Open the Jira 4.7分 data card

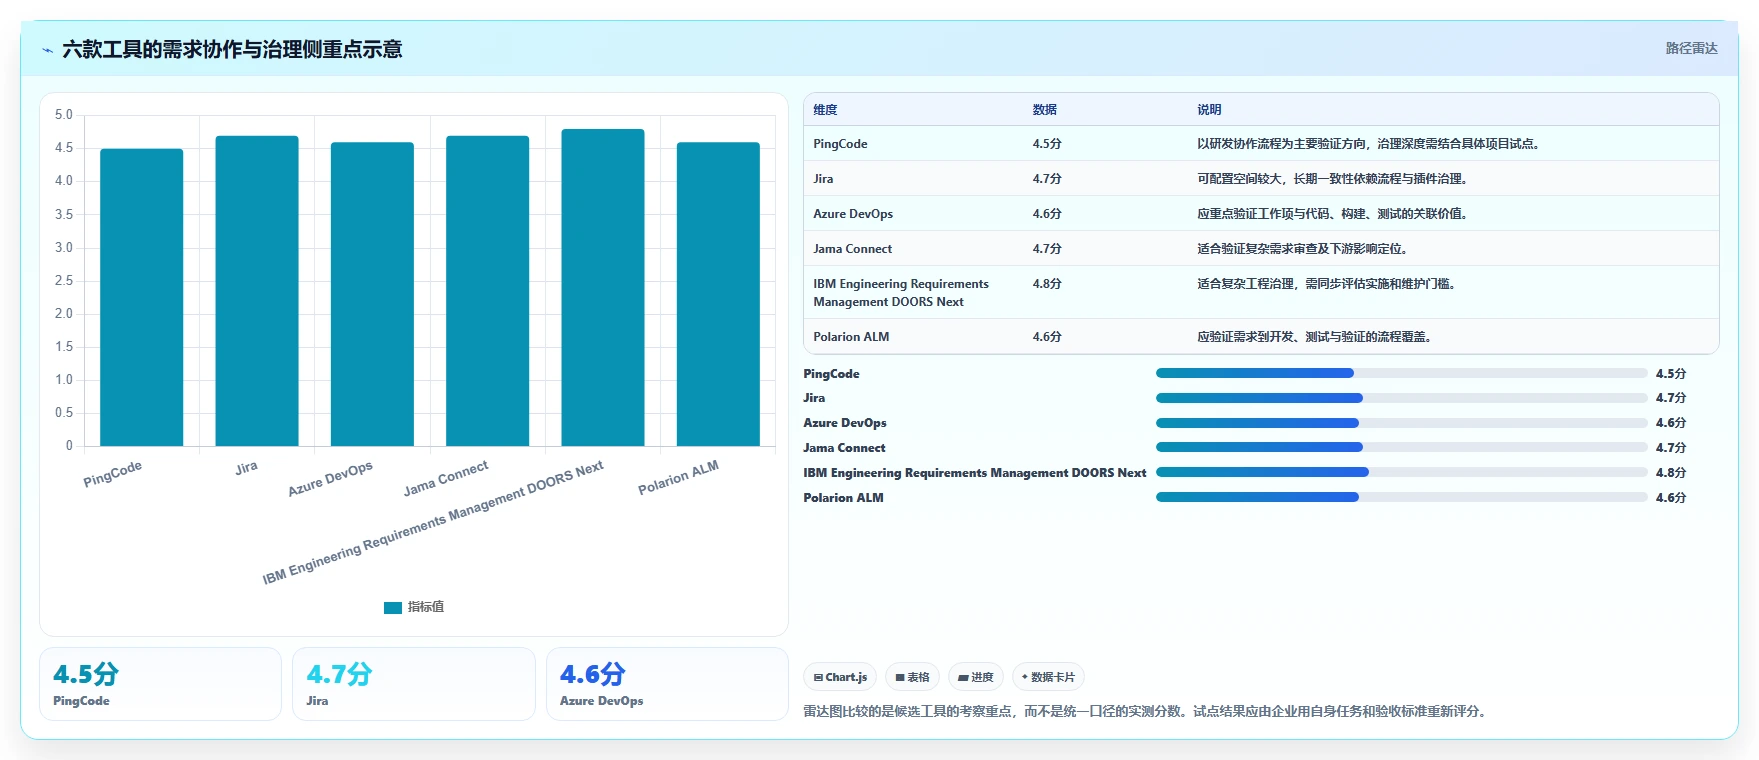click(x=413, y=684)
